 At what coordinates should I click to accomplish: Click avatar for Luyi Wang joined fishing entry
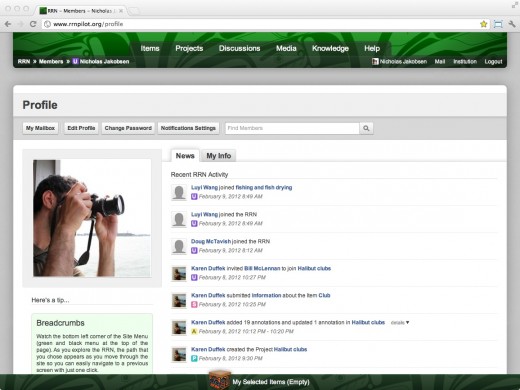(x=179, y=192)
